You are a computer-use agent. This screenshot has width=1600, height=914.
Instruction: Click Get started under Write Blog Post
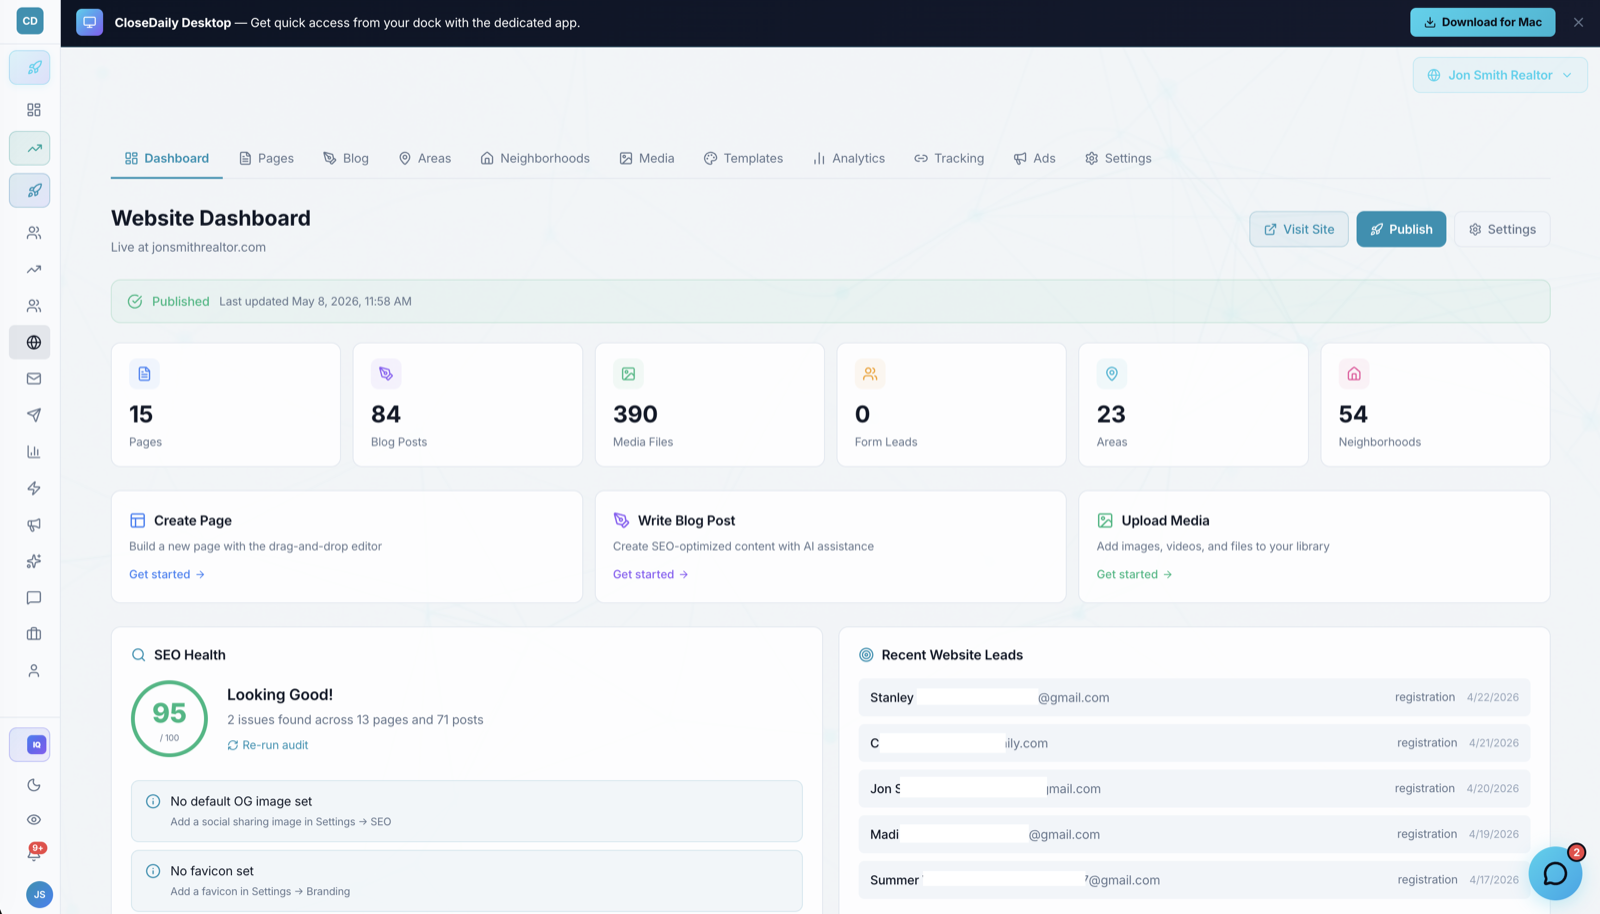click(651, 574)
